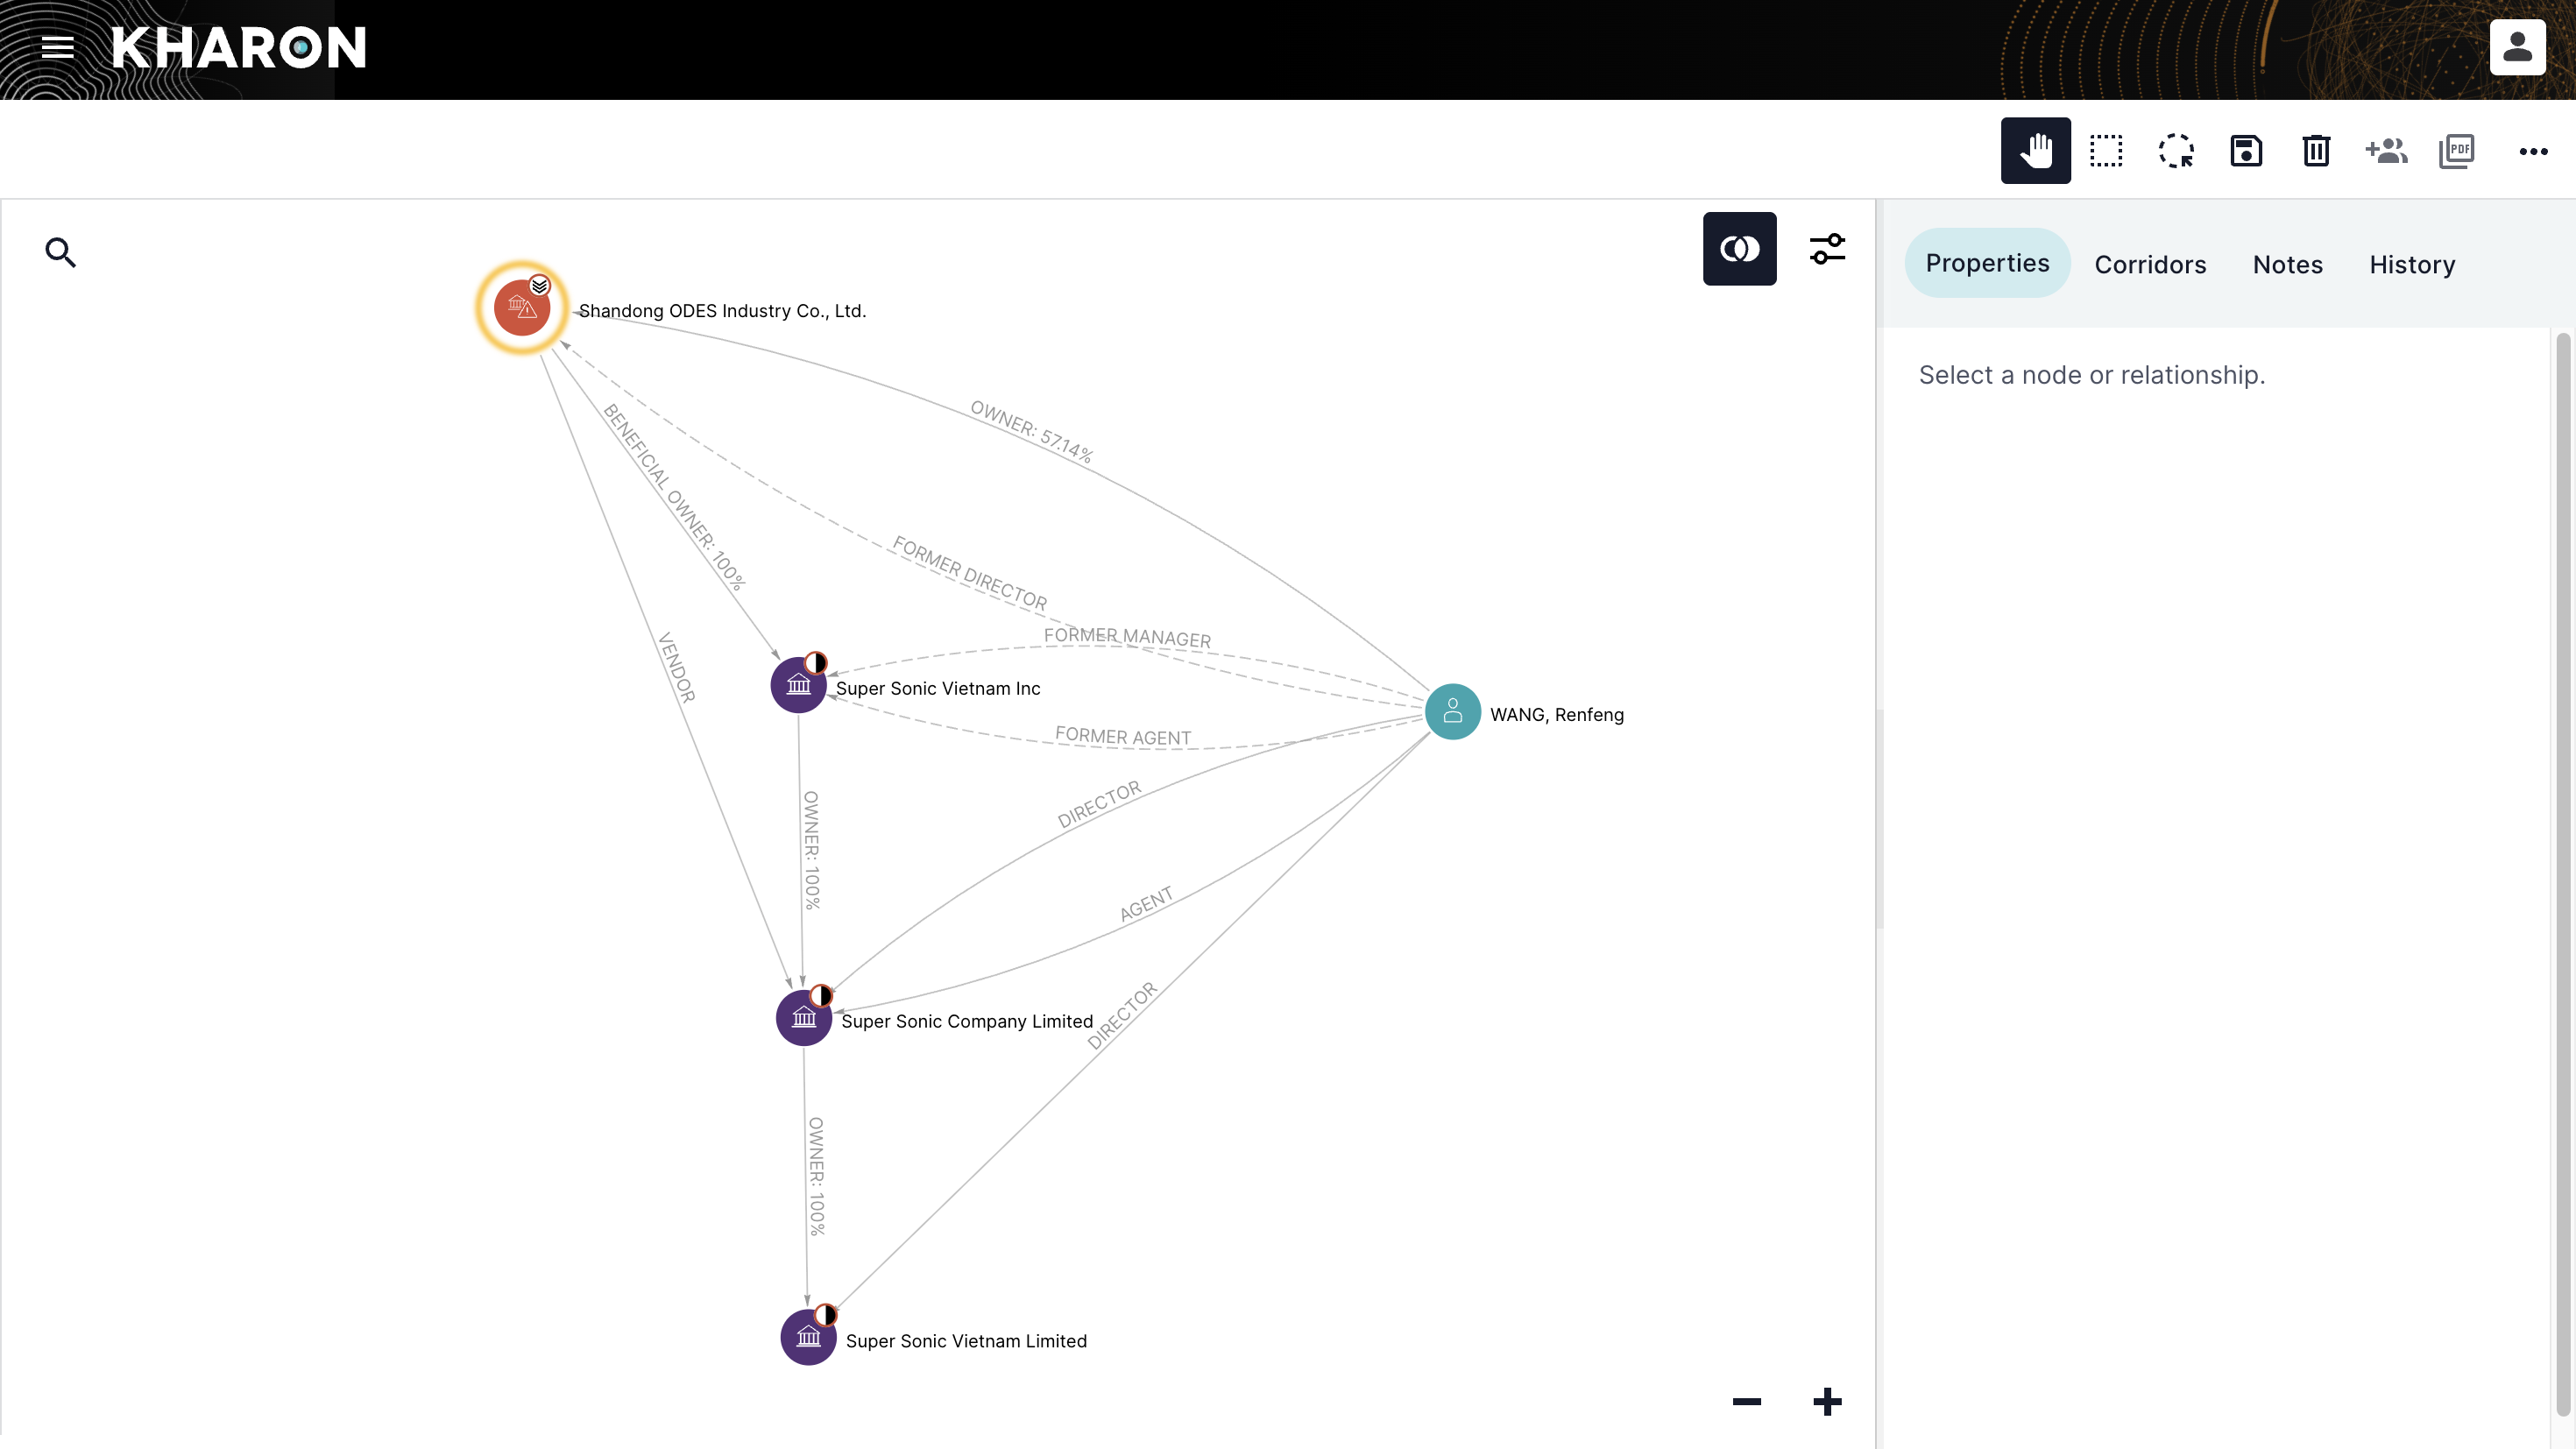
Task: Open the Corridors panel
Action: (2150, 263)
